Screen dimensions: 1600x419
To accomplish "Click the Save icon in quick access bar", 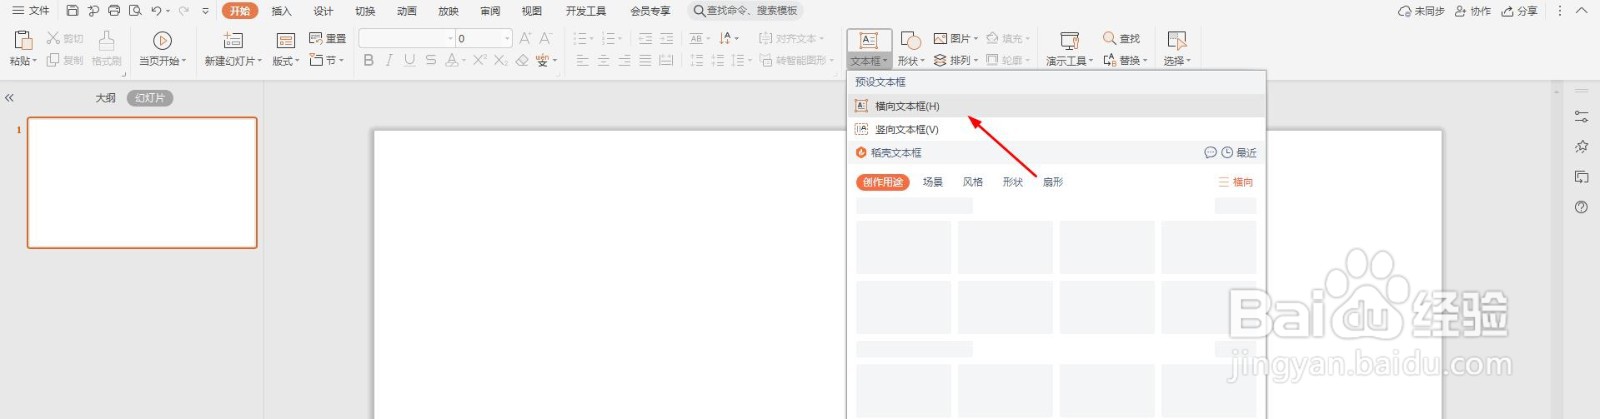I will 72,11.
